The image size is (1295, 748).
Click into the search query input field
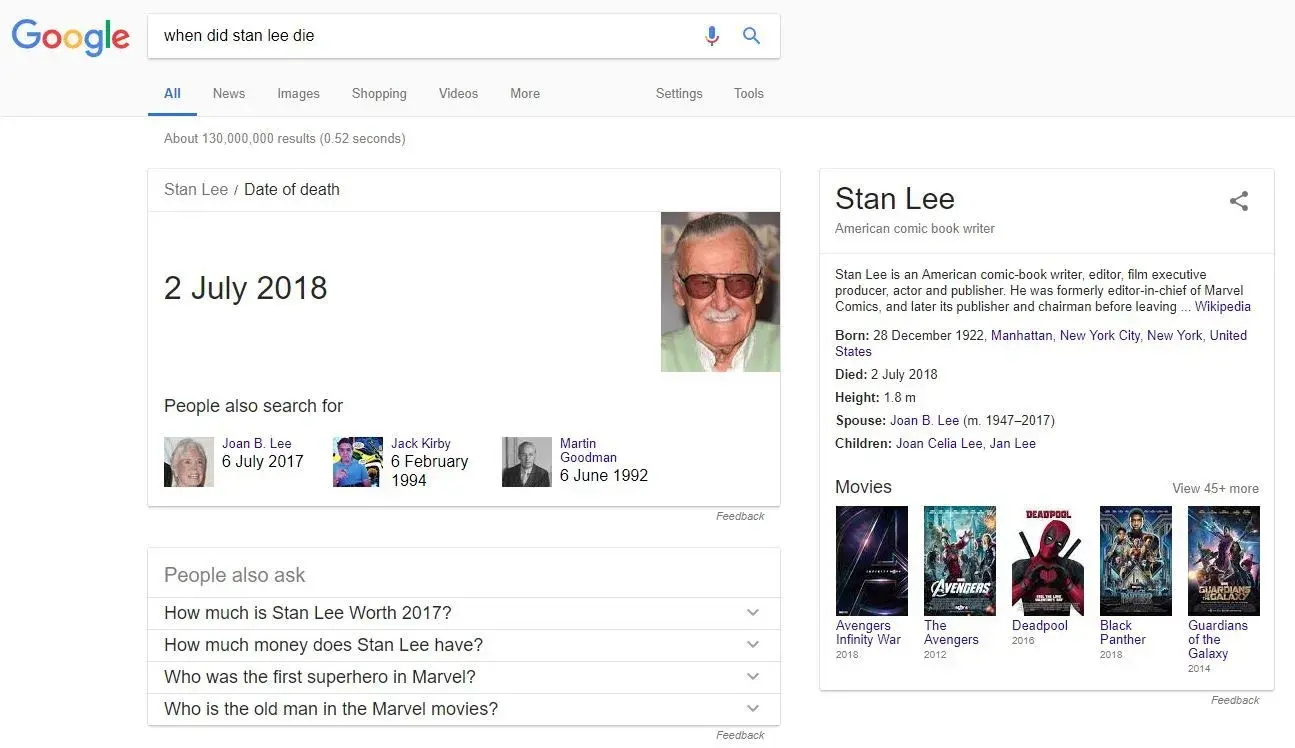pos(420,36)
